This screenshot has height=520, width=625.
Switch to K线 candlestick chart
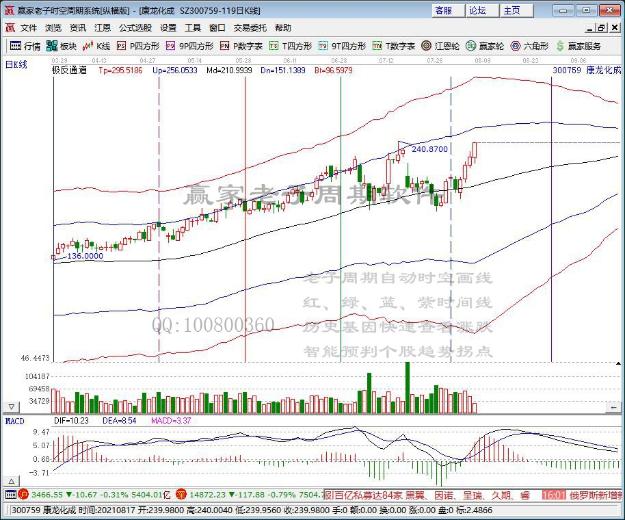point(96,46)
